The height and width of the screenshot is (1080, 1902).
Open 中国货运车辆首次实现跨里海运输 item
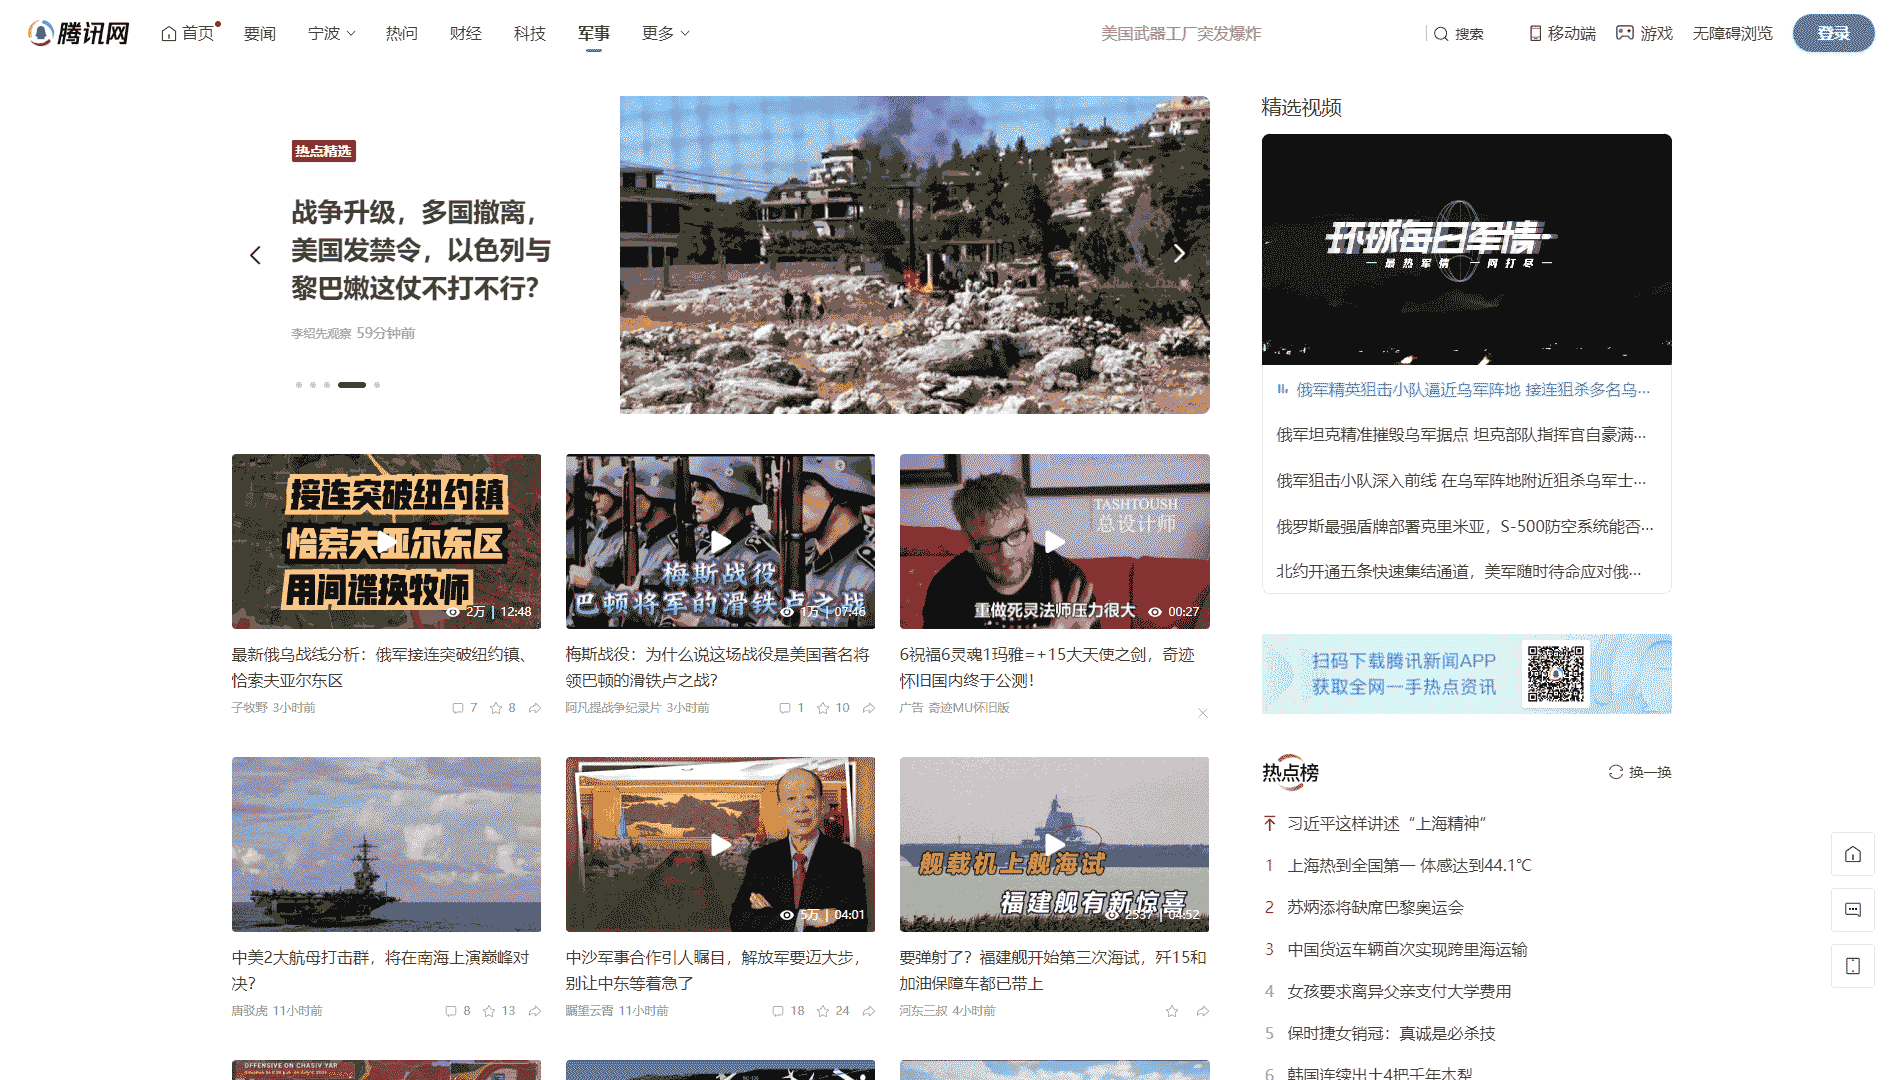click(x=1408, y=949)
